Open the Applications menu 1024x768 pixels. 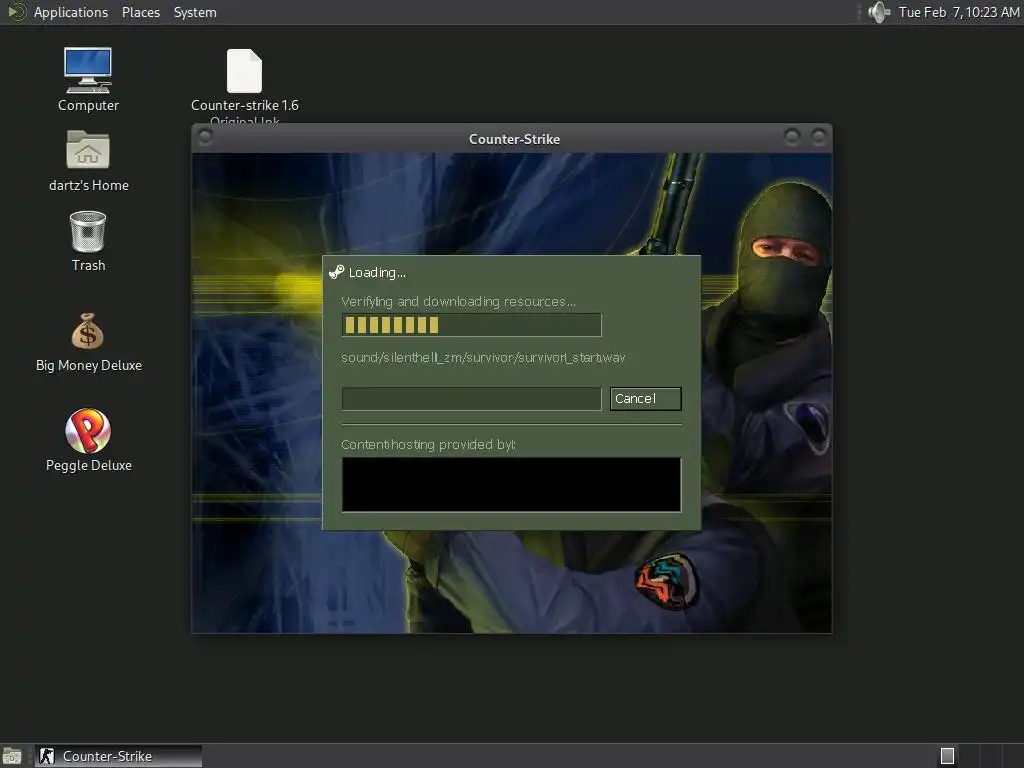[71, 12]
